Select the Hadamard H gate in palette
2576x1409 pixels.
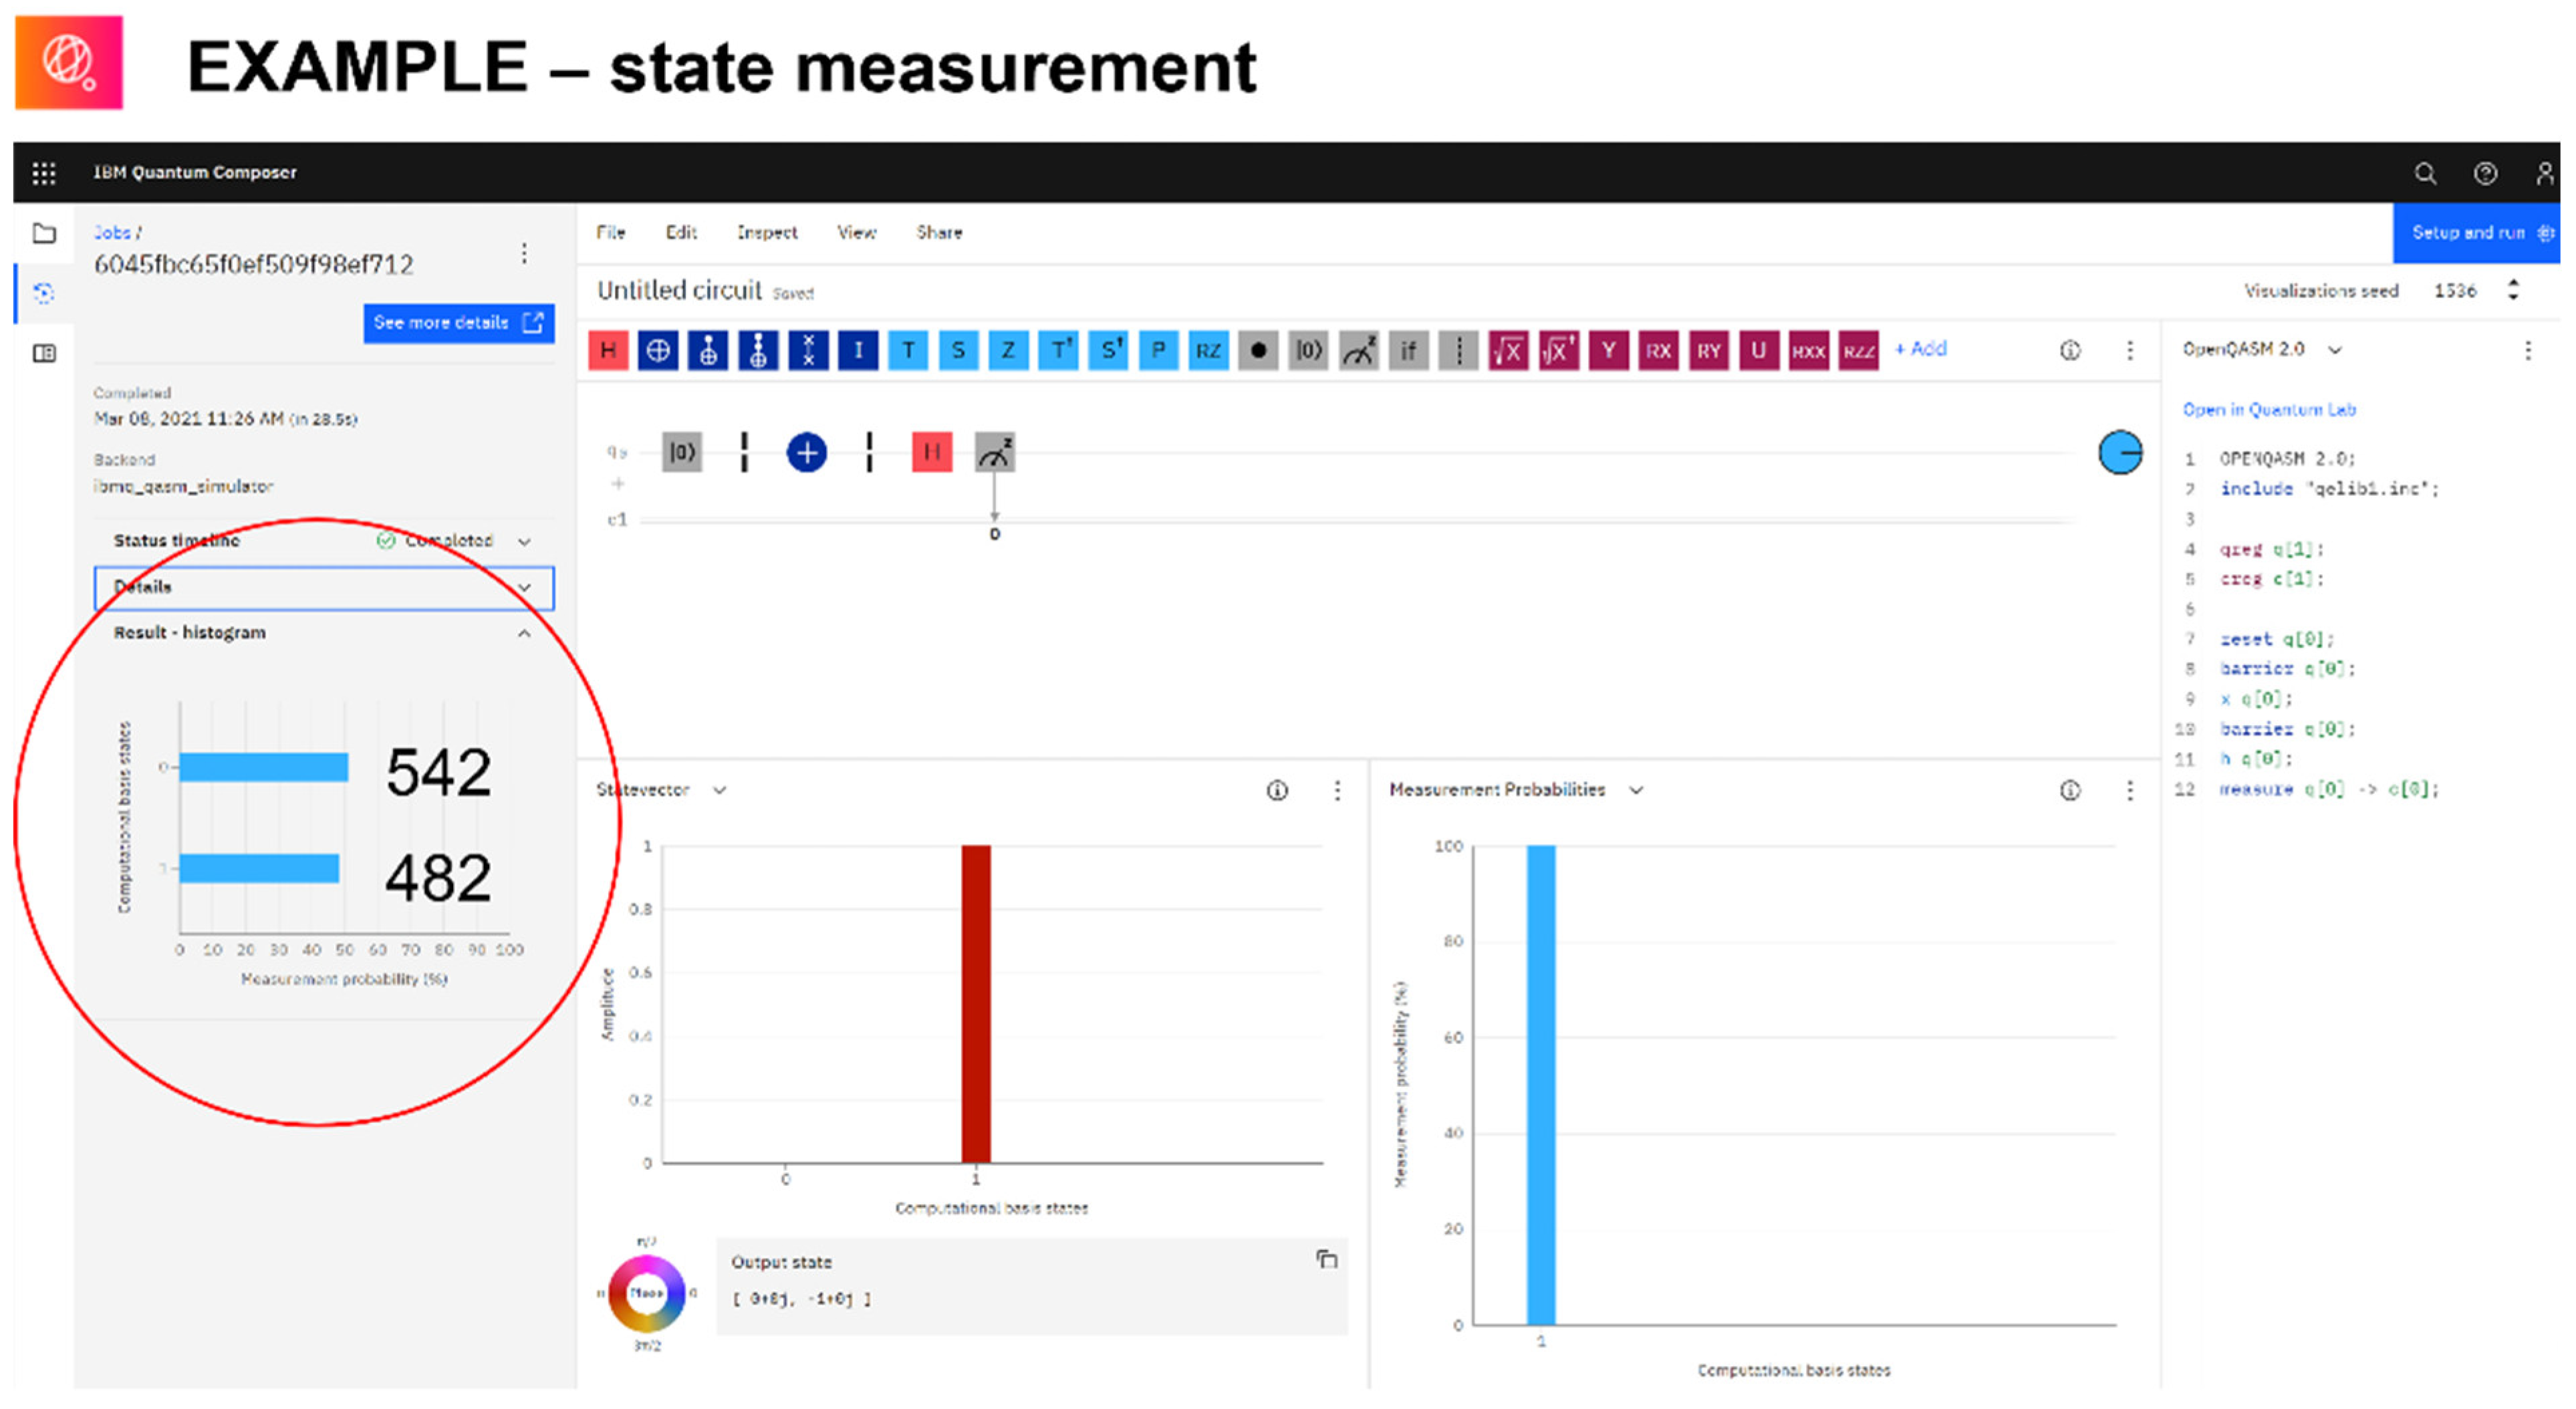tap(608, 350)
